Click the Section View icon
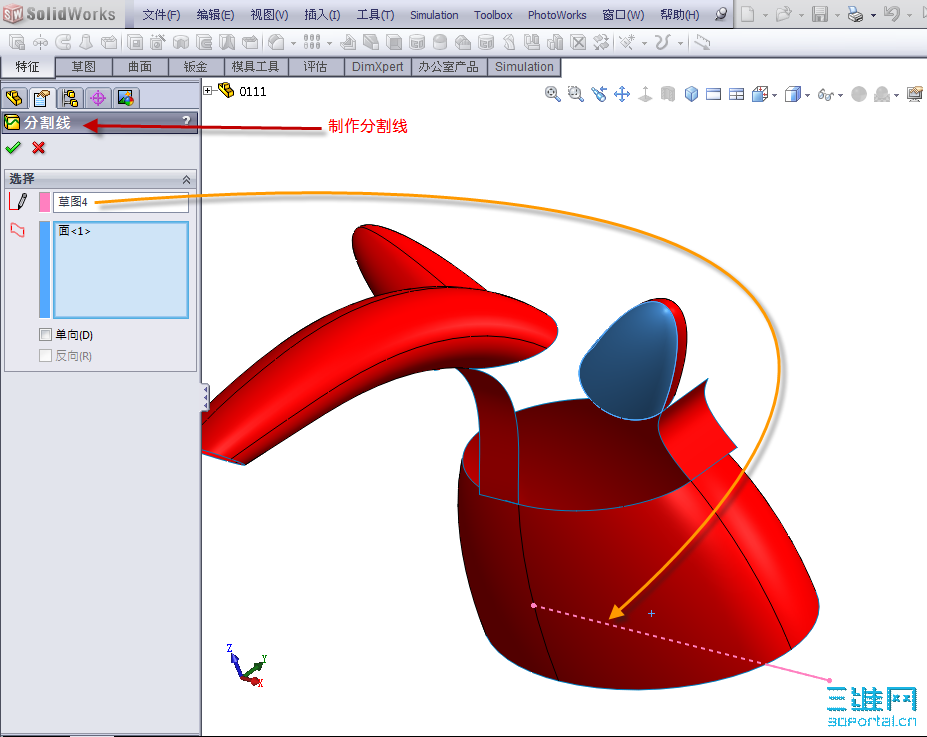The image size is (927, 737). [668, 94]
